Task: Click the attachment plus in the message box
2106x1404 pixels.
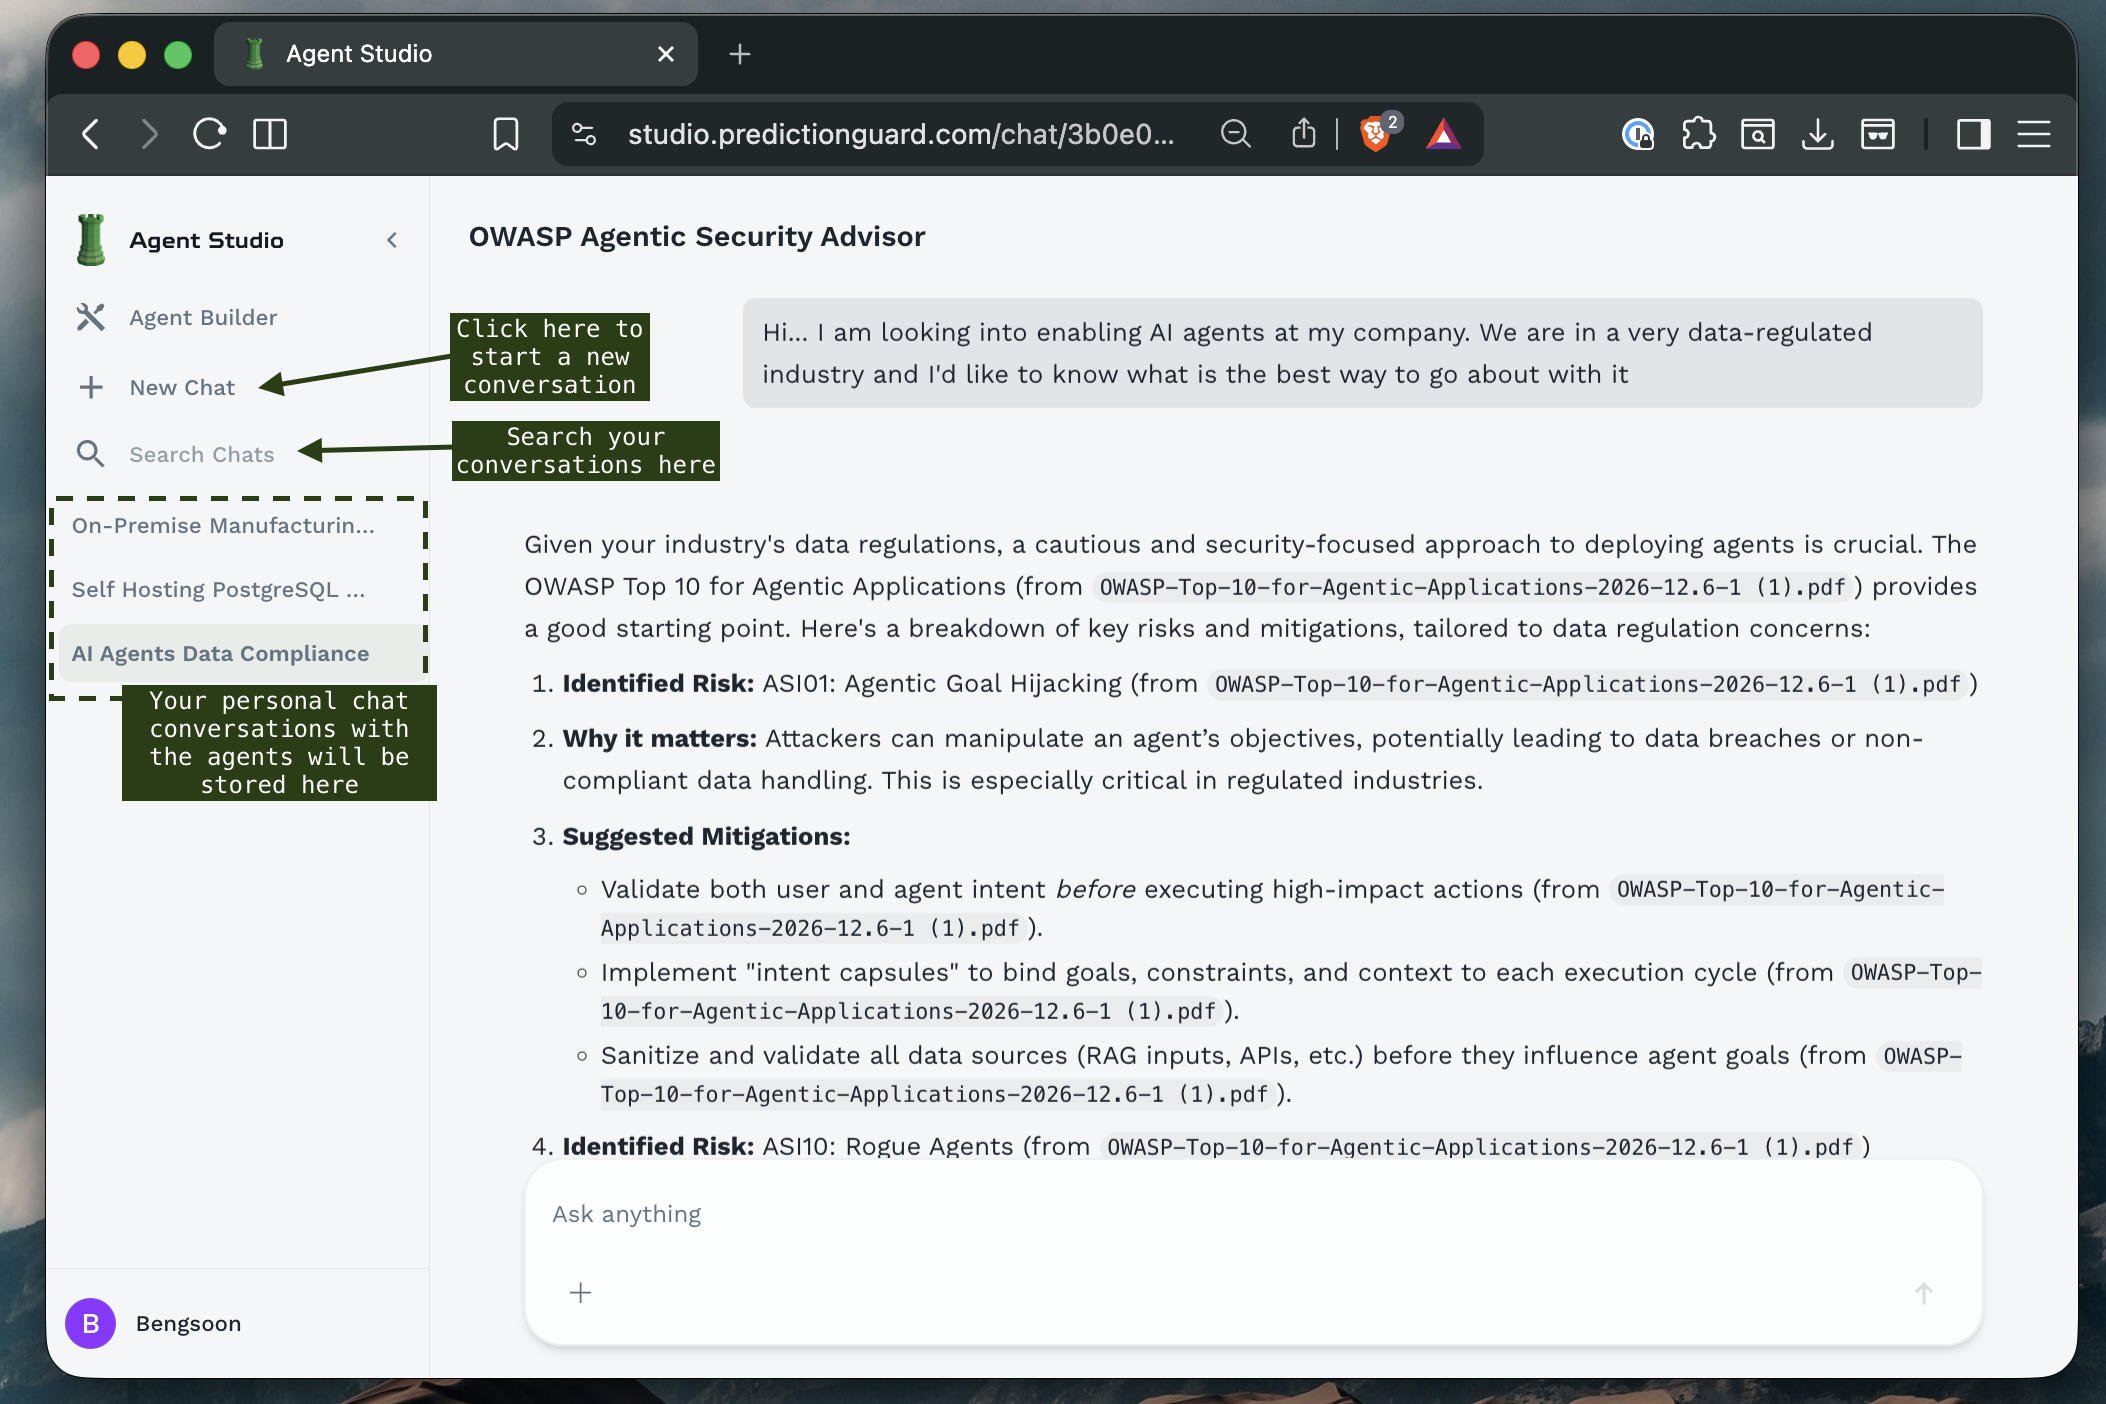Action: pos(580,1292)
